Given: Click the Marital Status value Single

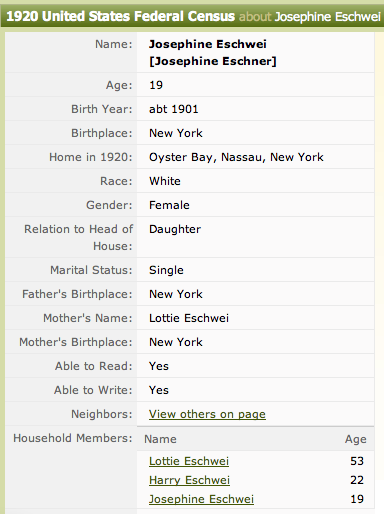Looking at the screenshot, I should pyautogui.click(x=166, y=270).
